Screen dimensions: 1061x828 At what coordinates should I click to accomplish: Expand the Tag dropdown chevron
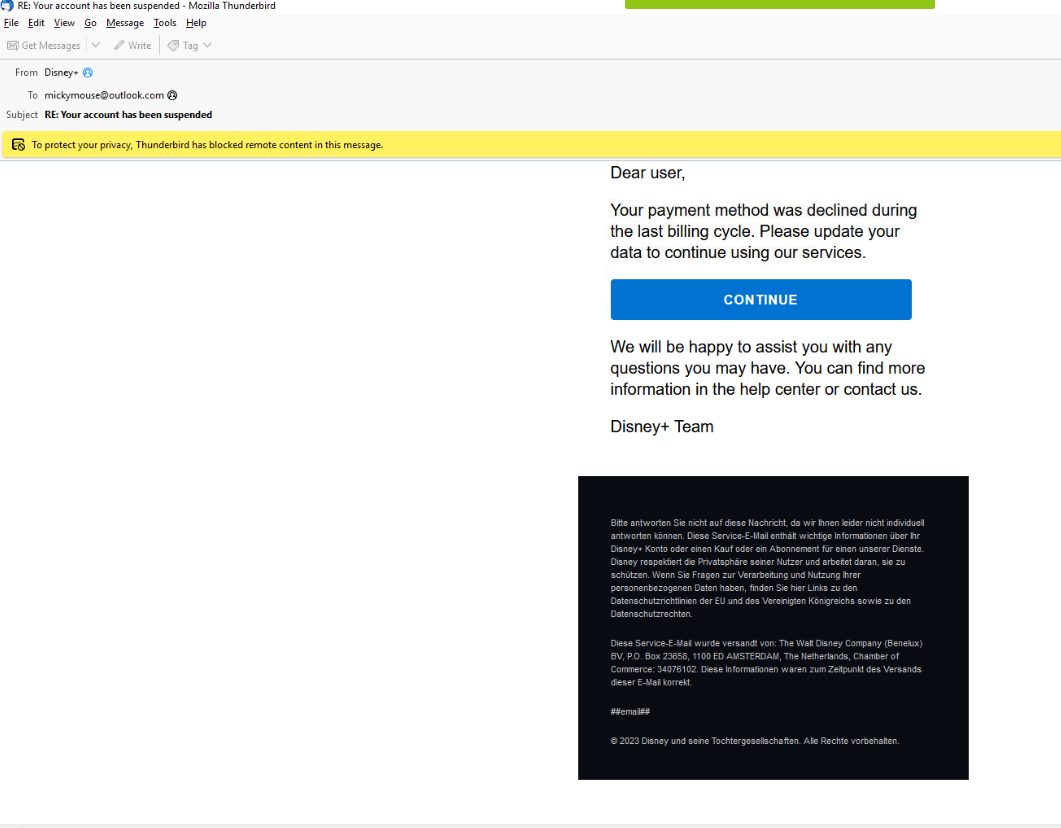(x=207, y=45)
